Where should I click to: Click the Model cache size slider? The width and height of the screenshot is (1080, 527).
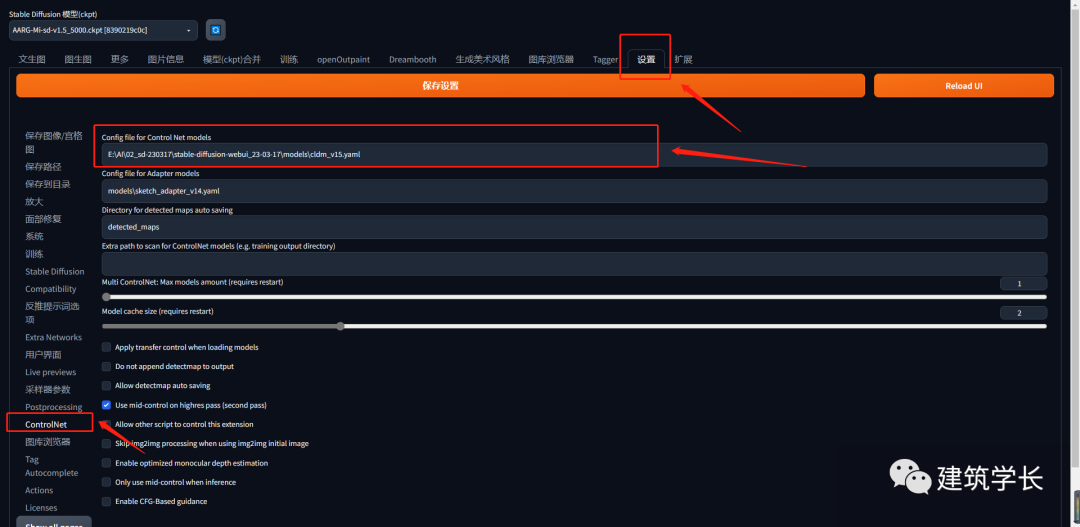point(574,326)
